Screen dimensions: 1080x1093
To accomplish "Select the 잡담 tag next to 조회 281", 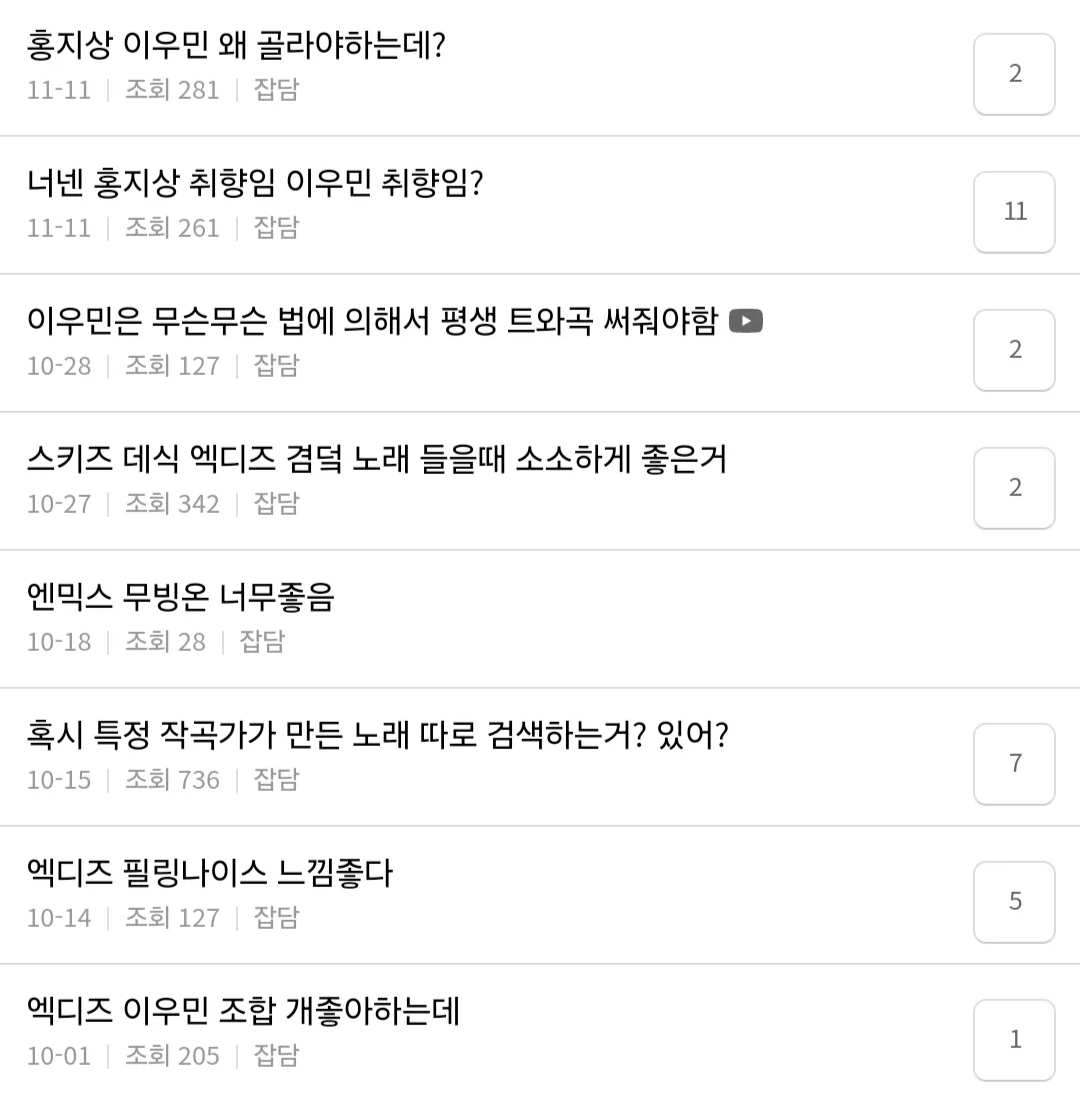I will coord(276,89).
